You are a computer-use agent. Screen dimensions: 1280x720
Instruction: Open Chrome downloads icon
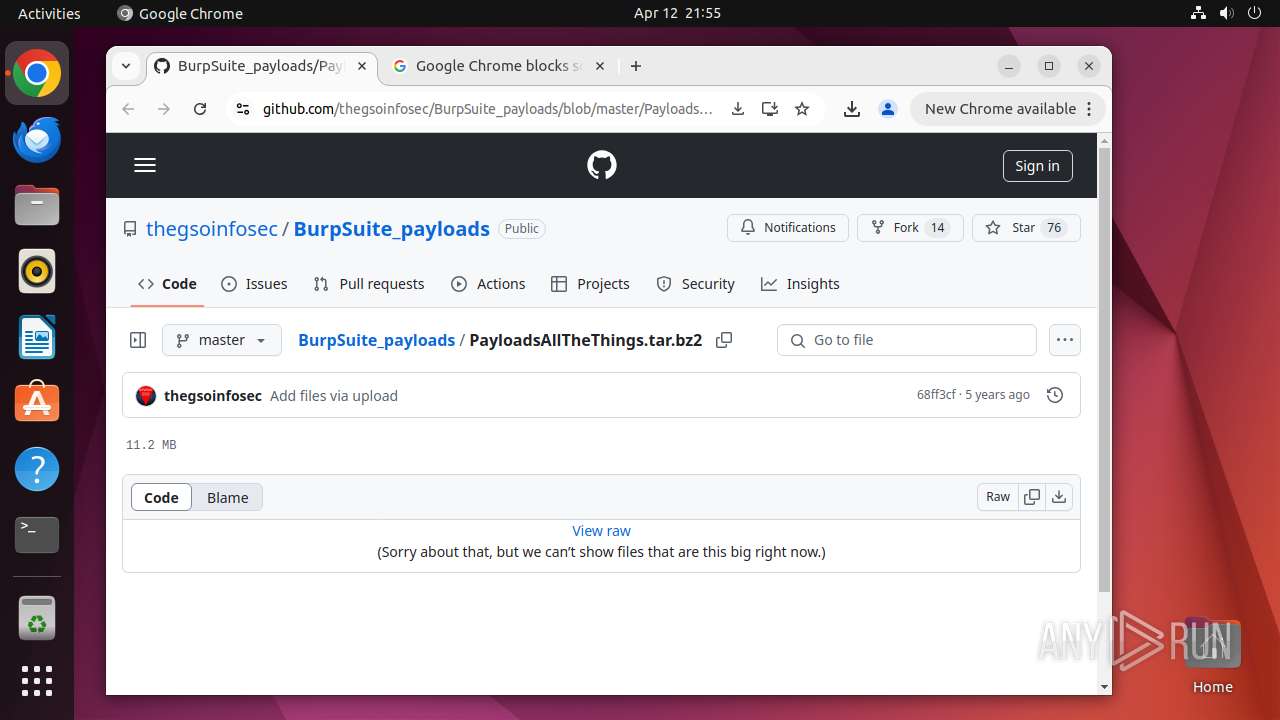[x=852, y=109]
